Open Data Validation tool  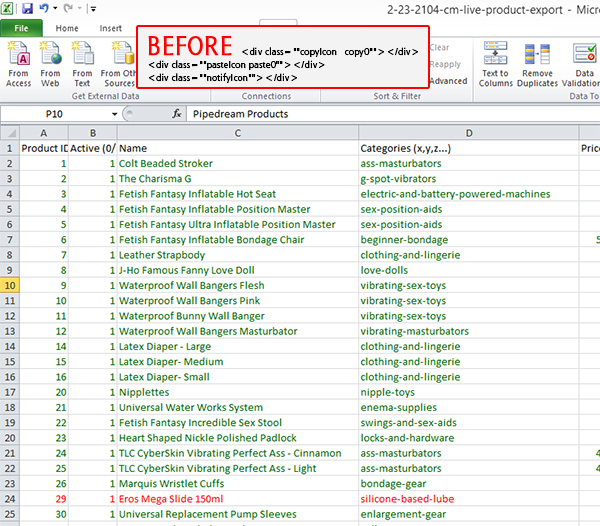(x=582, y=64)
